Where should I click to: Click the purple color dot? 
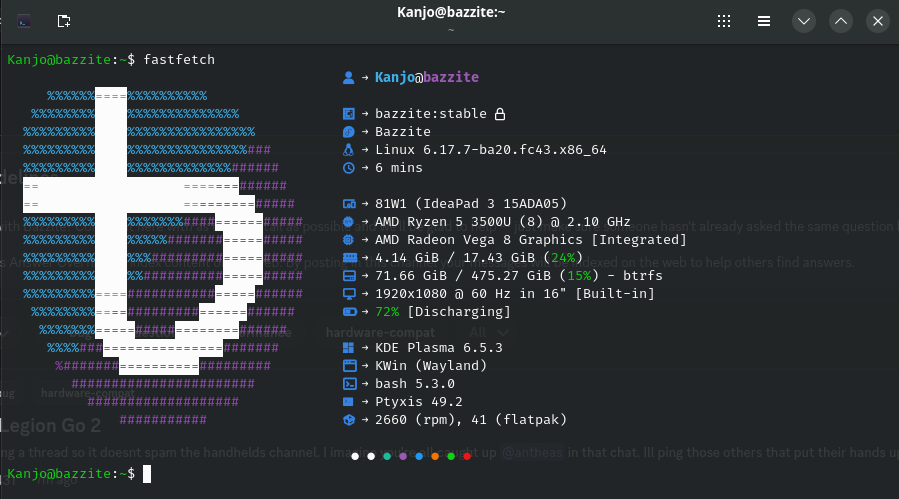pyautogui.click(x=403, y=457)
